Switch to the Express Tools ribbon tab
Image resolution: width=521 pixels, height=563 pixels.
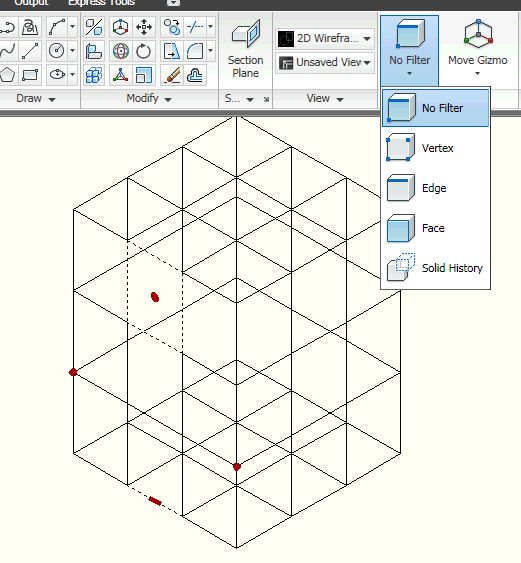tap(102, 3)
